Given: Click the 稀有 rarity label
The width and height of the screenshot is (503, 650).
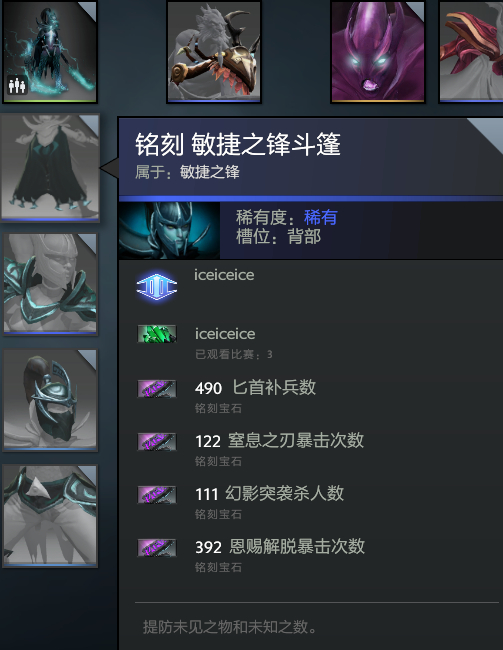Looking at the screenshot, I should click(x=321, y=217).
